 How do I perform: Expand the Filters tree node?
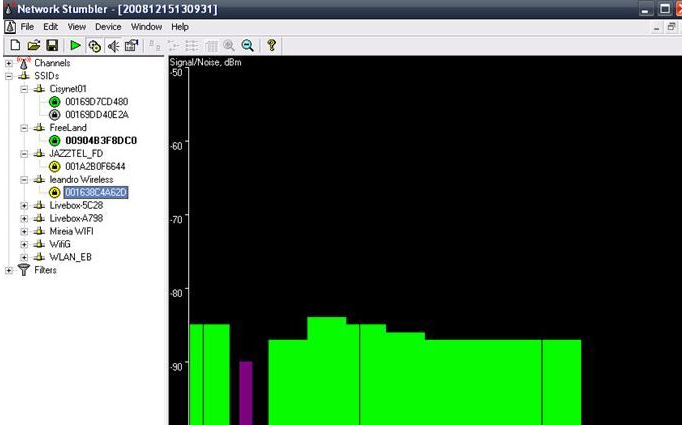click(x=9, y=270)
